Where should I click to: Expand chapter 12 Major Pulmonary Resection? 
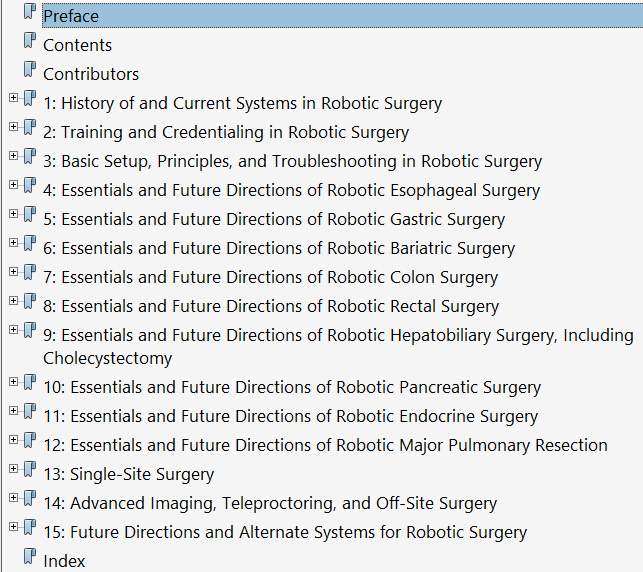13,439
